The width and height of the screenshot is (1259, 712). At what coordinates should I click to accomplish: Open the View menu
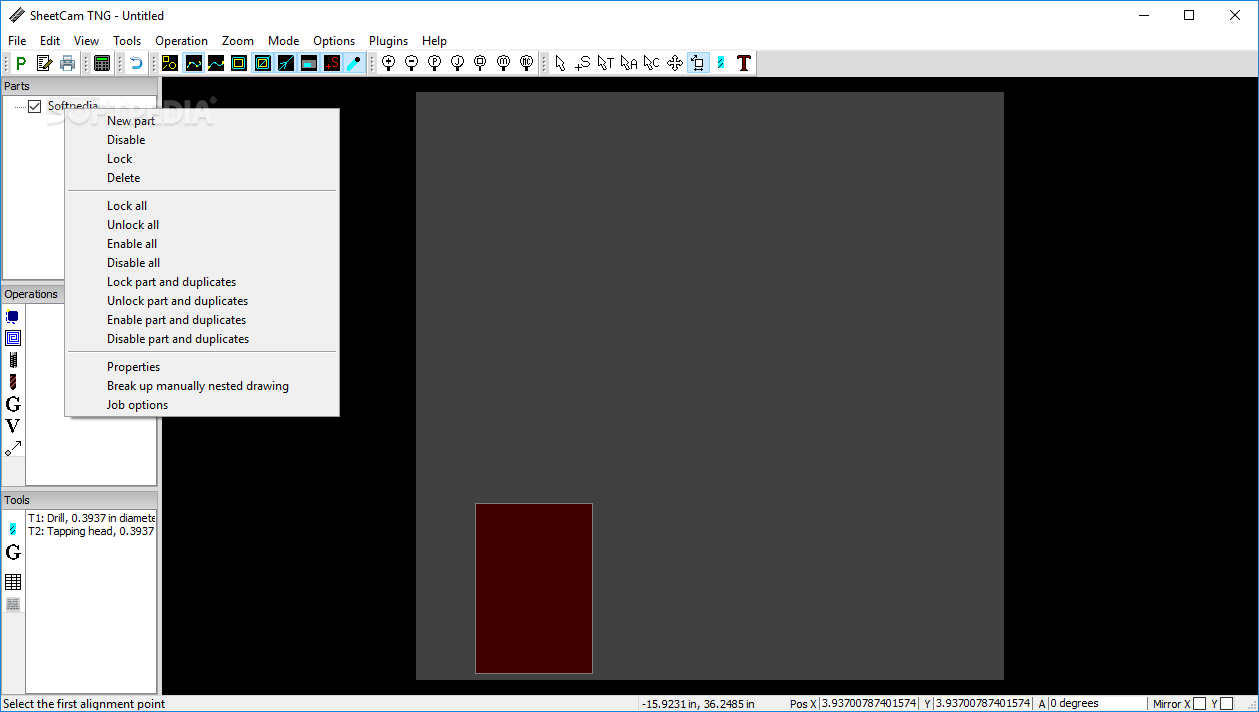[87, 41]
